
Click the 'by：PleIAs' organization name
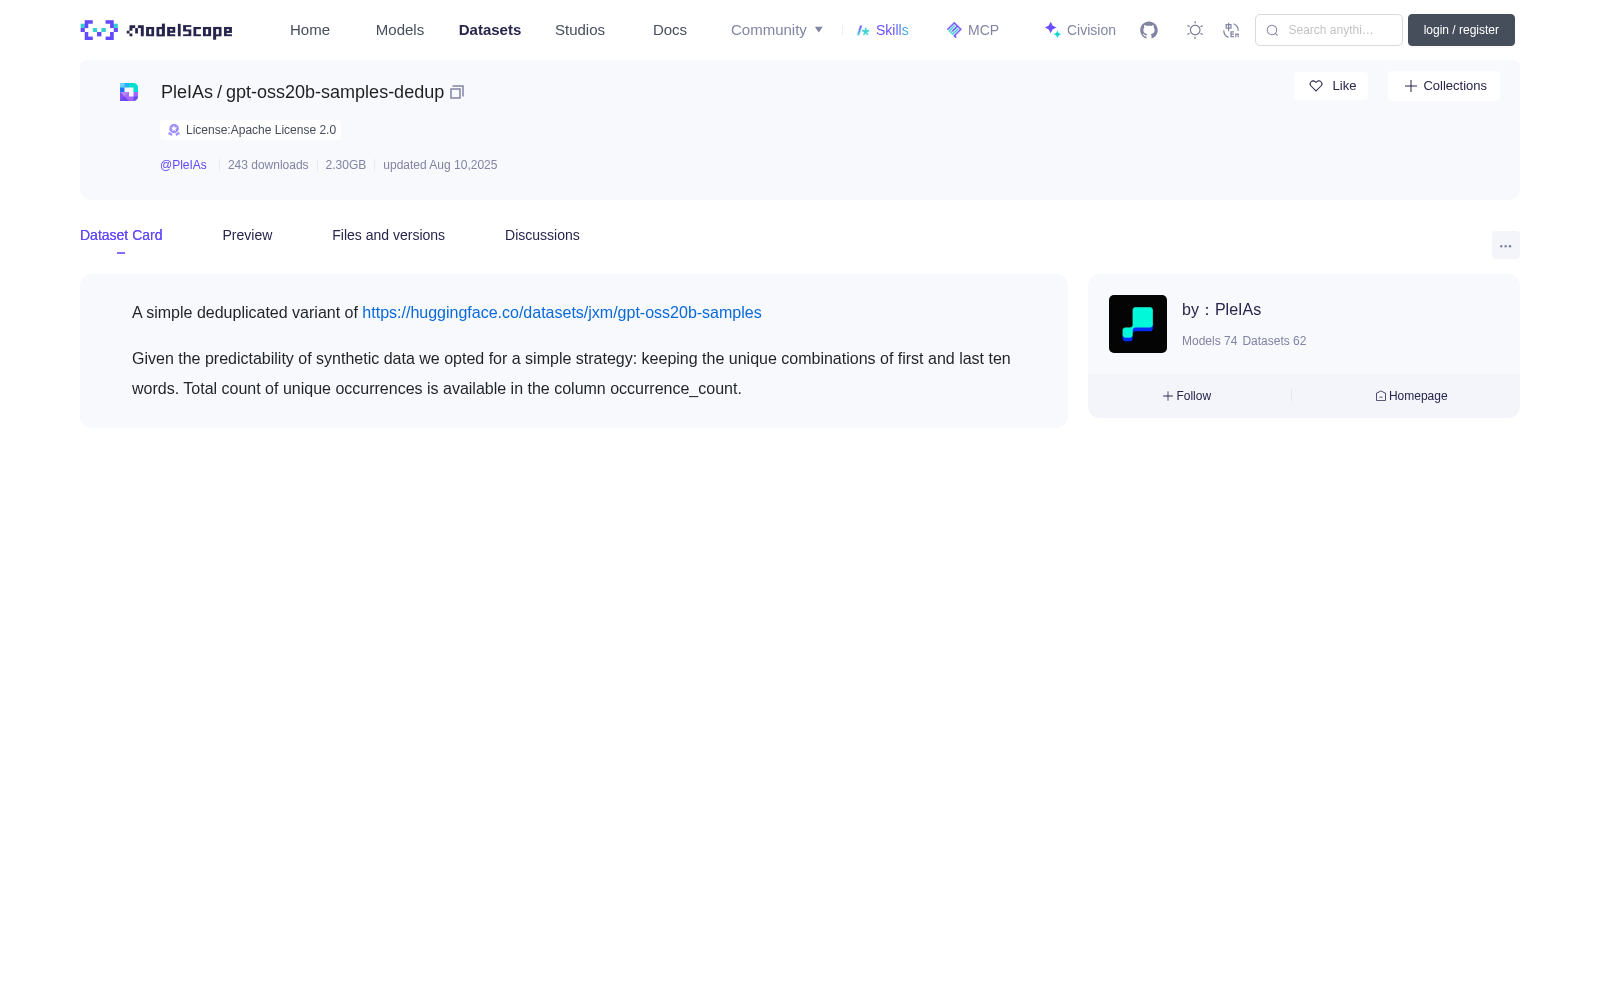point(1221,310)
